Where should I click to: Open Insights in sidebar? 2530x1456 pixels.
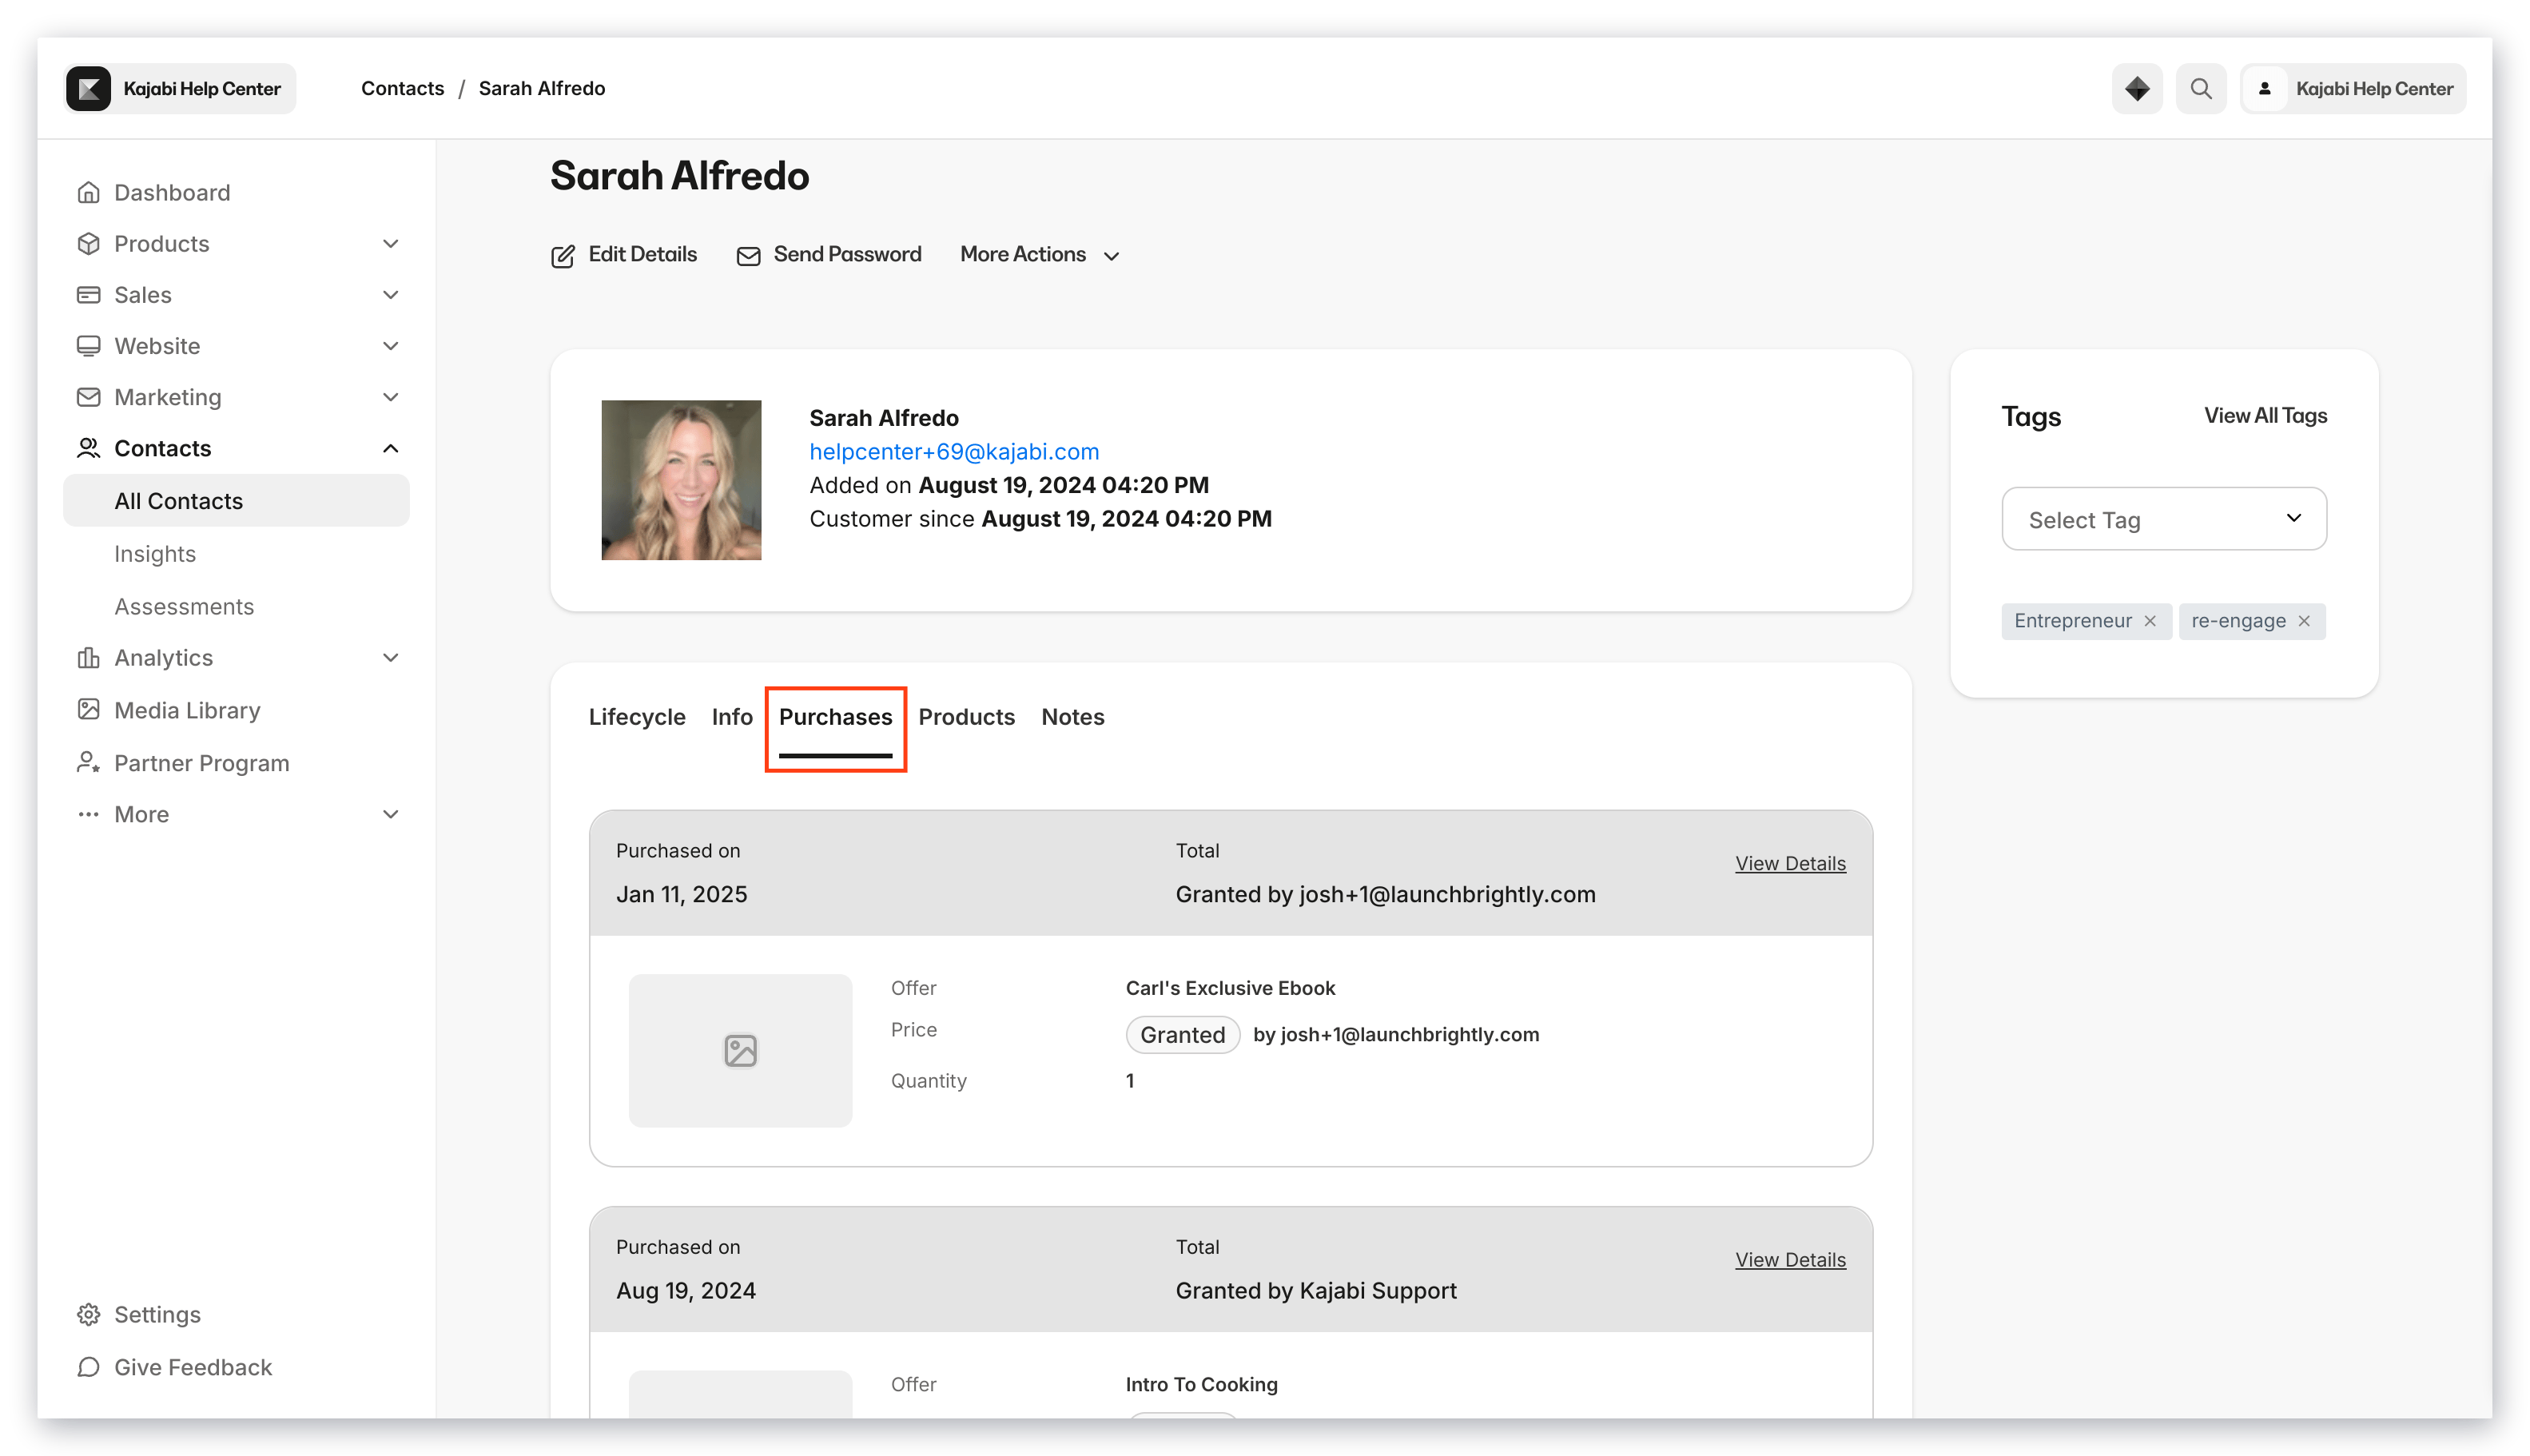coord(155,553)
